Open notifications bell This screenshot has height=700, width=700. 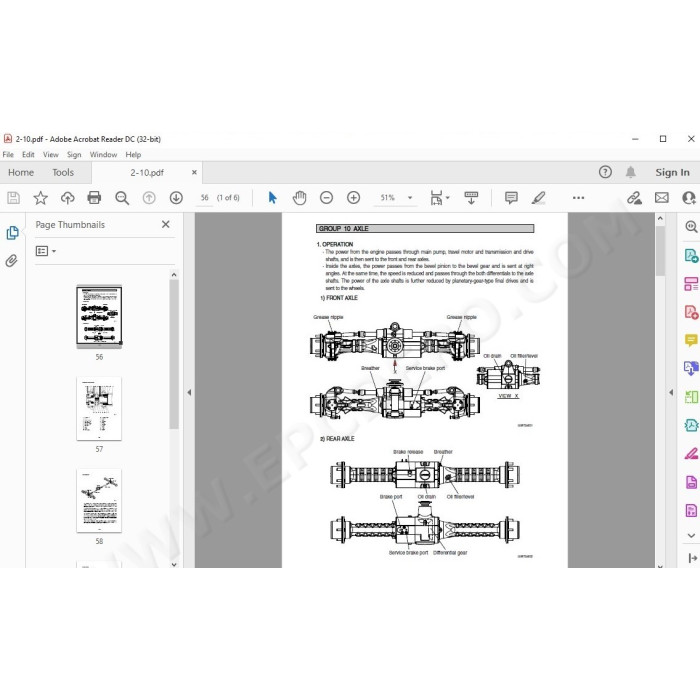tap(630, 172)
